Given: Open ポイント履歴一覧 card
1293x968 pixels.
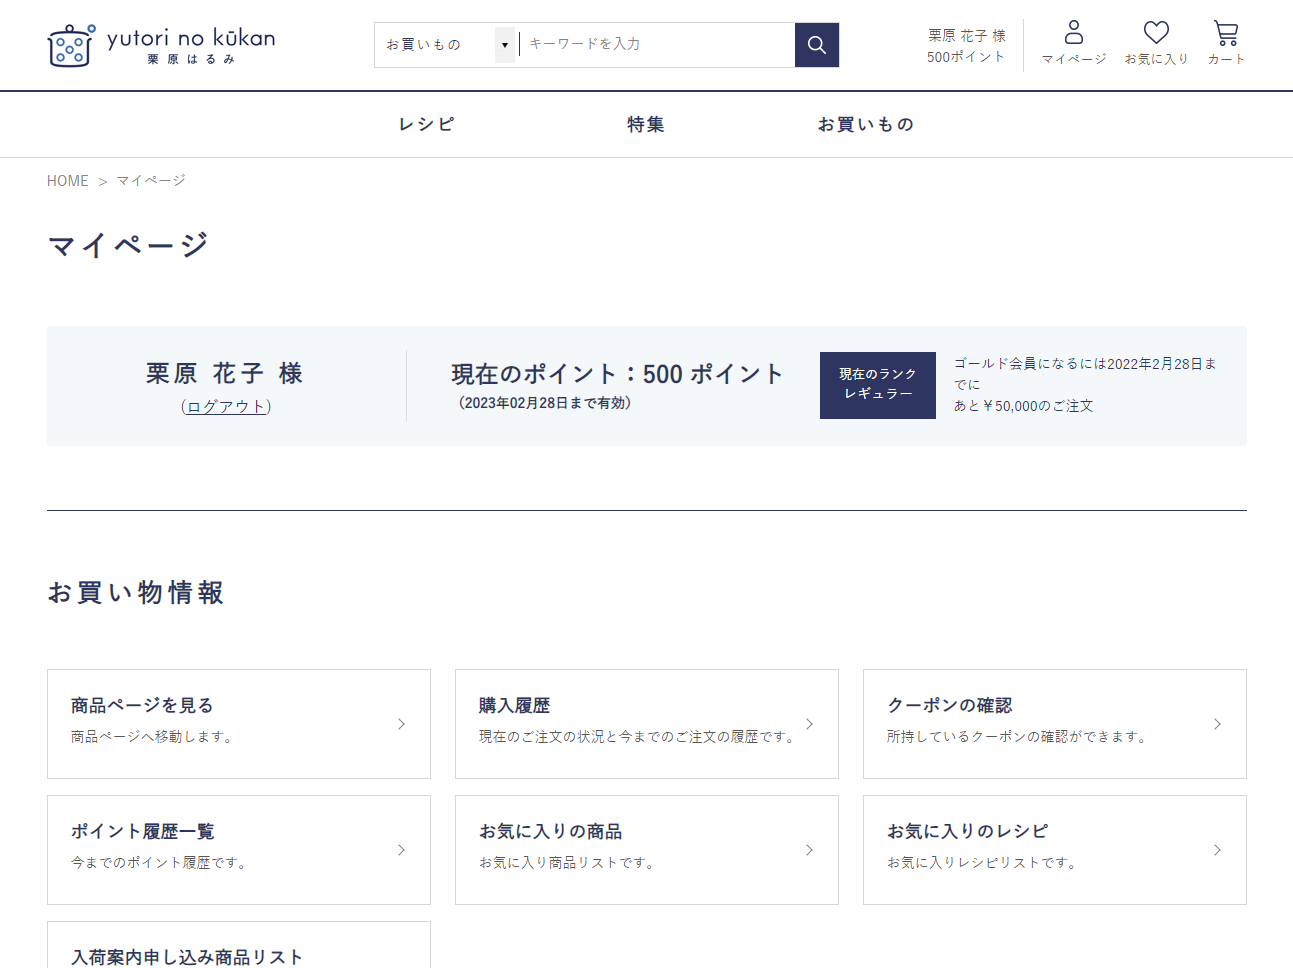Looking at the screenshot, I should [x=239, y=850].
